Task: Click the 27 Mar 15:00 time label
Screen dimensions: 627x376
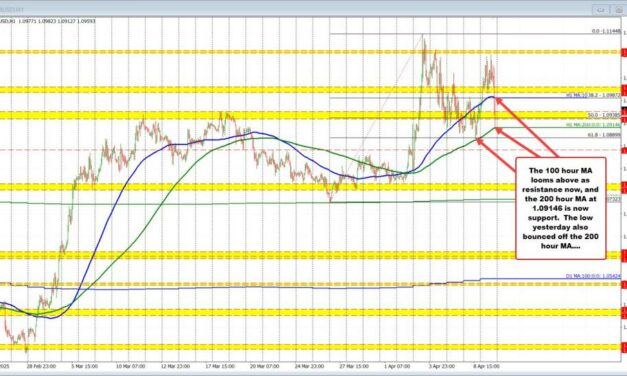Action: [354, 366]
